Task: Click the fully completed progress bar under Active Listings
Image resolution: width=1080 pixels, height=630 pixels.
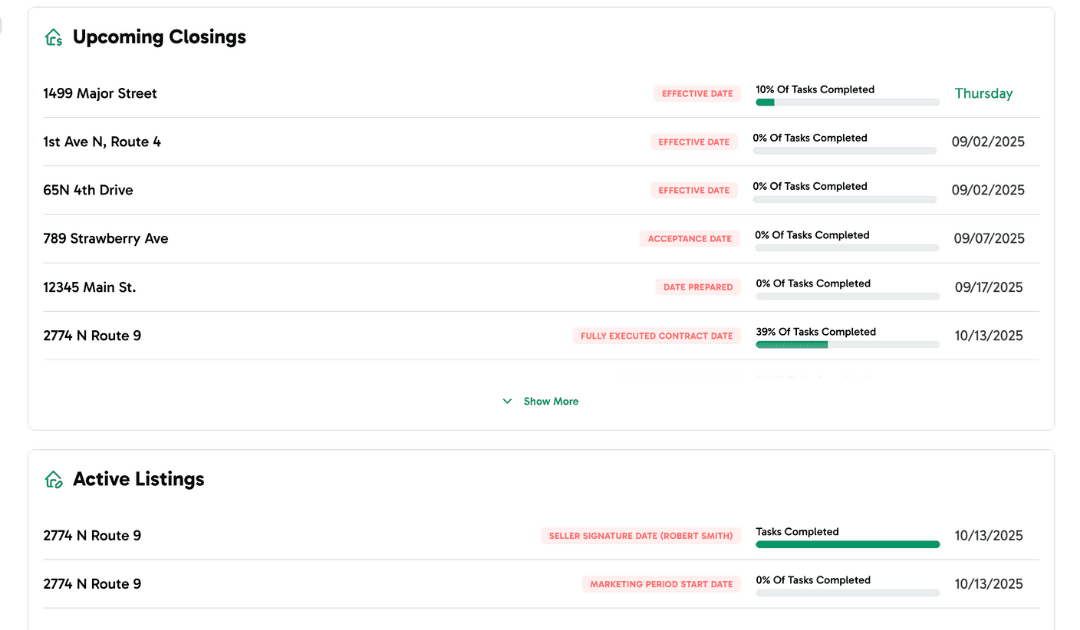Action: [x=847, y=544]
